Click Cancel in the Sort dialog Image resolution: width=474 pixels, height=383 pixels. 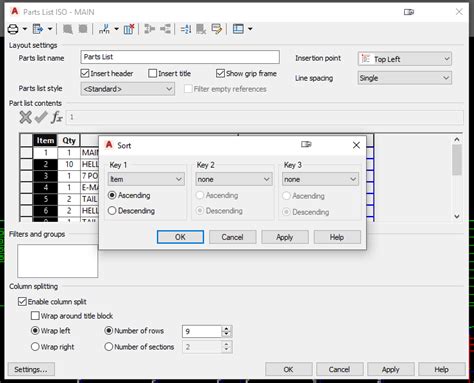(233, 237)
